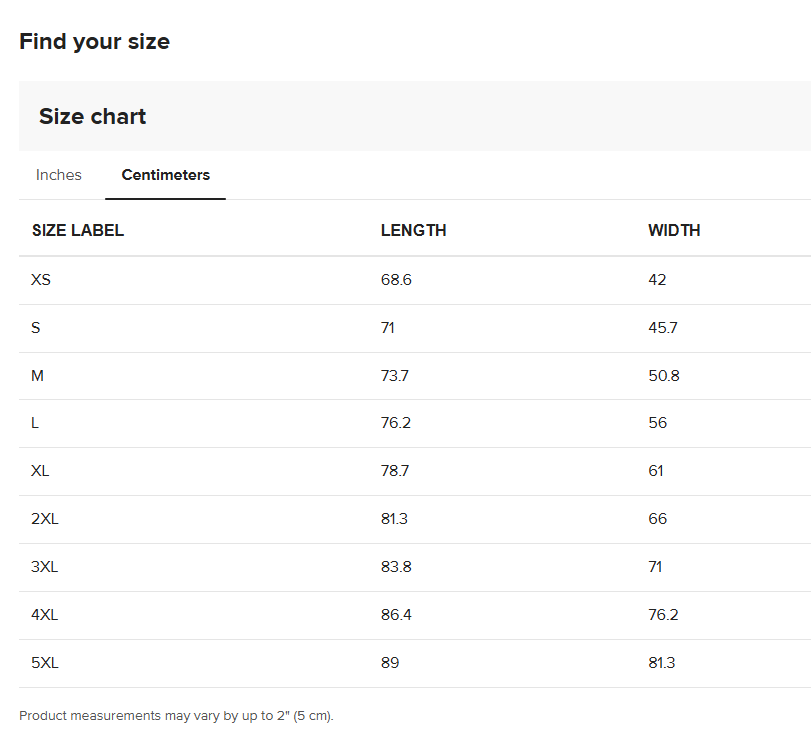This screenshot has height=744, width=811.
Task: Choose the XL size label
Action: 40,471
